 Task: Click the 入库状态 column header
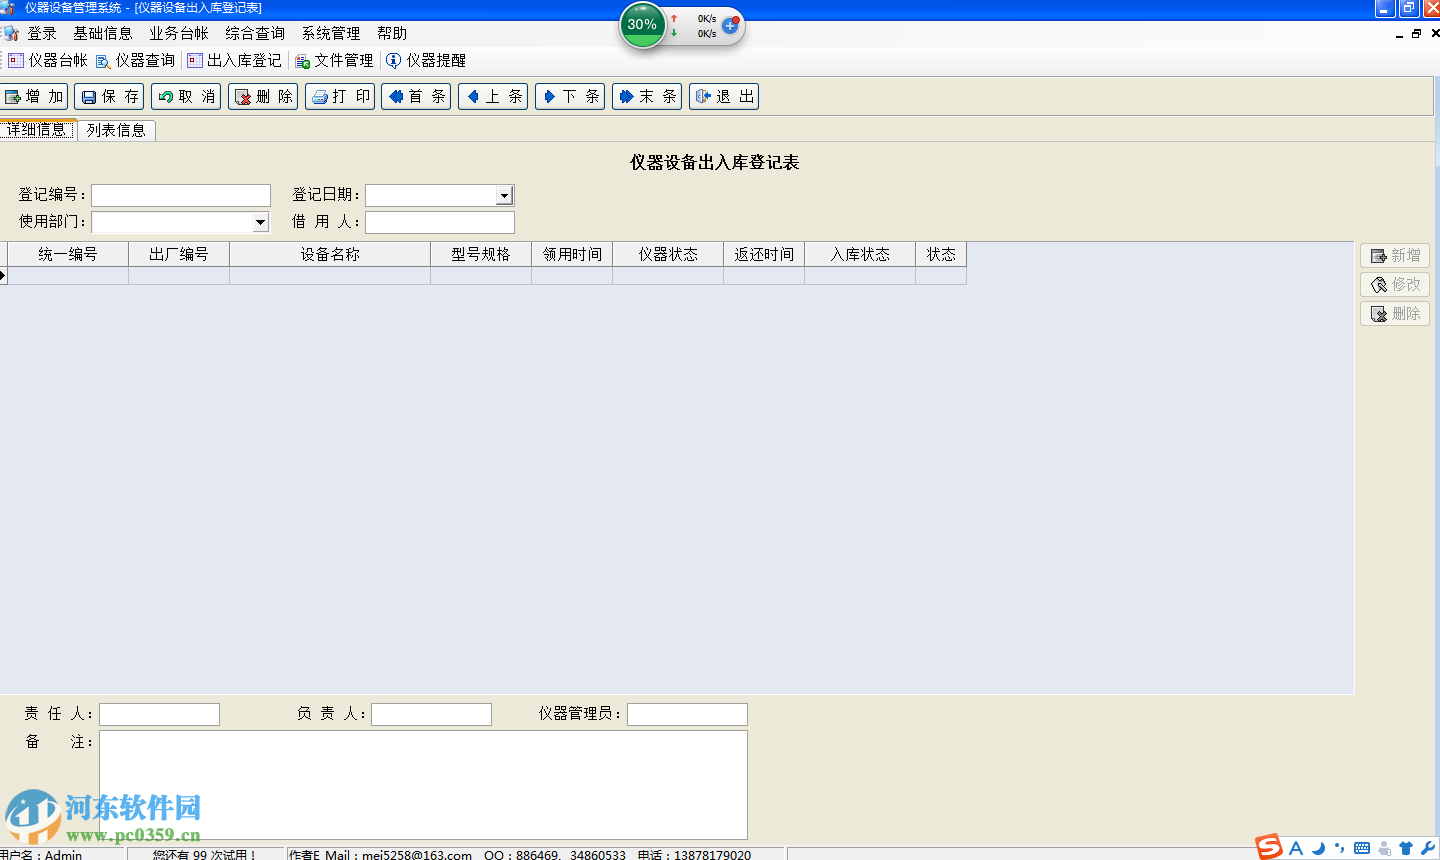click(x=860, y=255)
